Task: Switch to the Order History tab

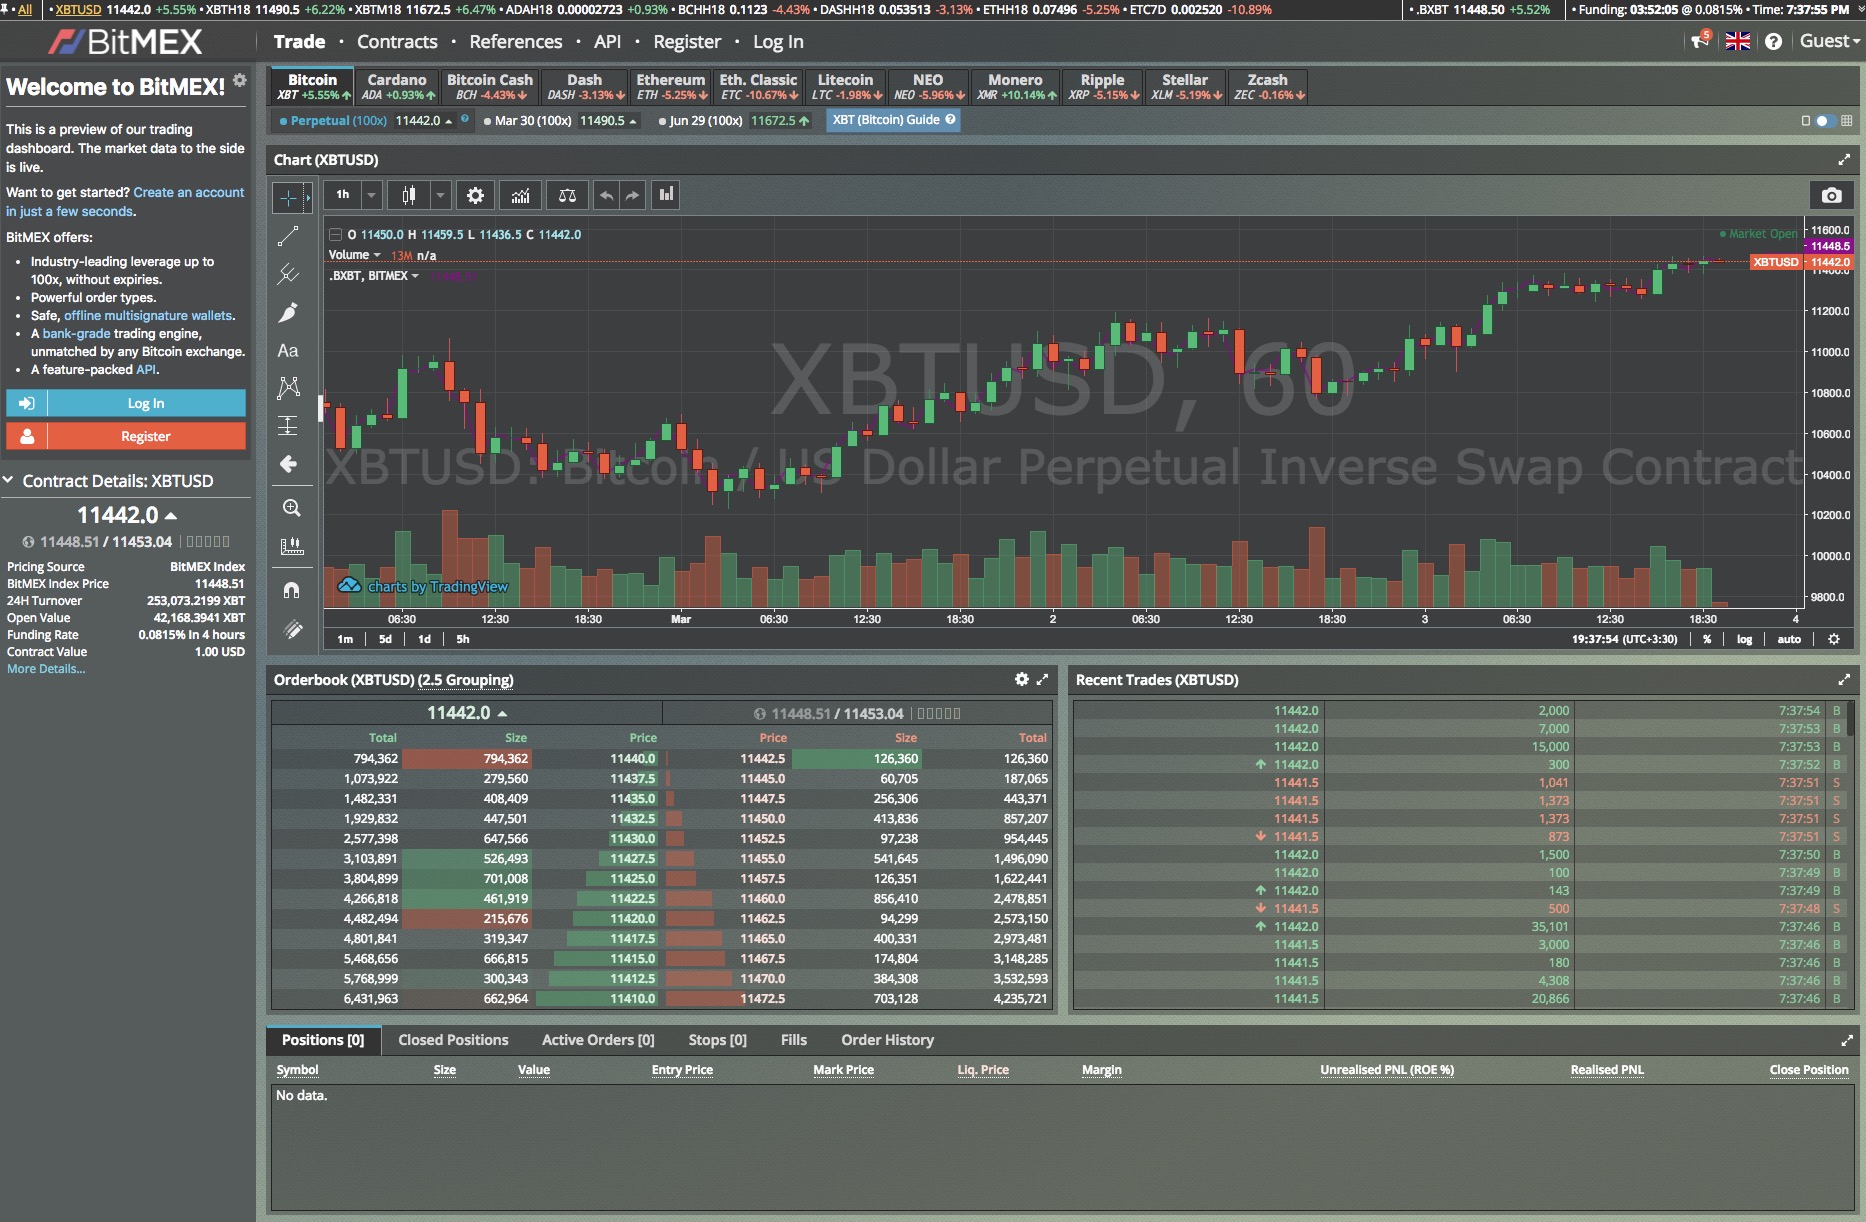Action: pyautogui.click(x=887, y=1040)
